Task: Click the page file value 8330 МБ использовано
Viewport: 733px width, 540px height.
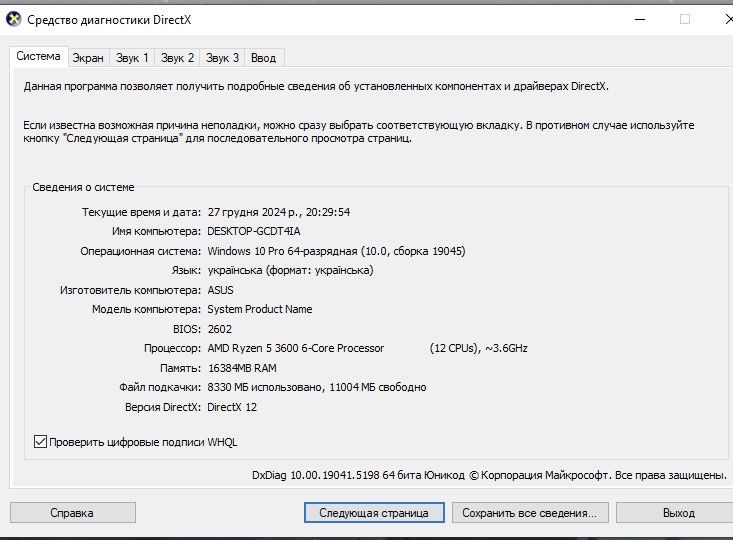Action: 316,388
